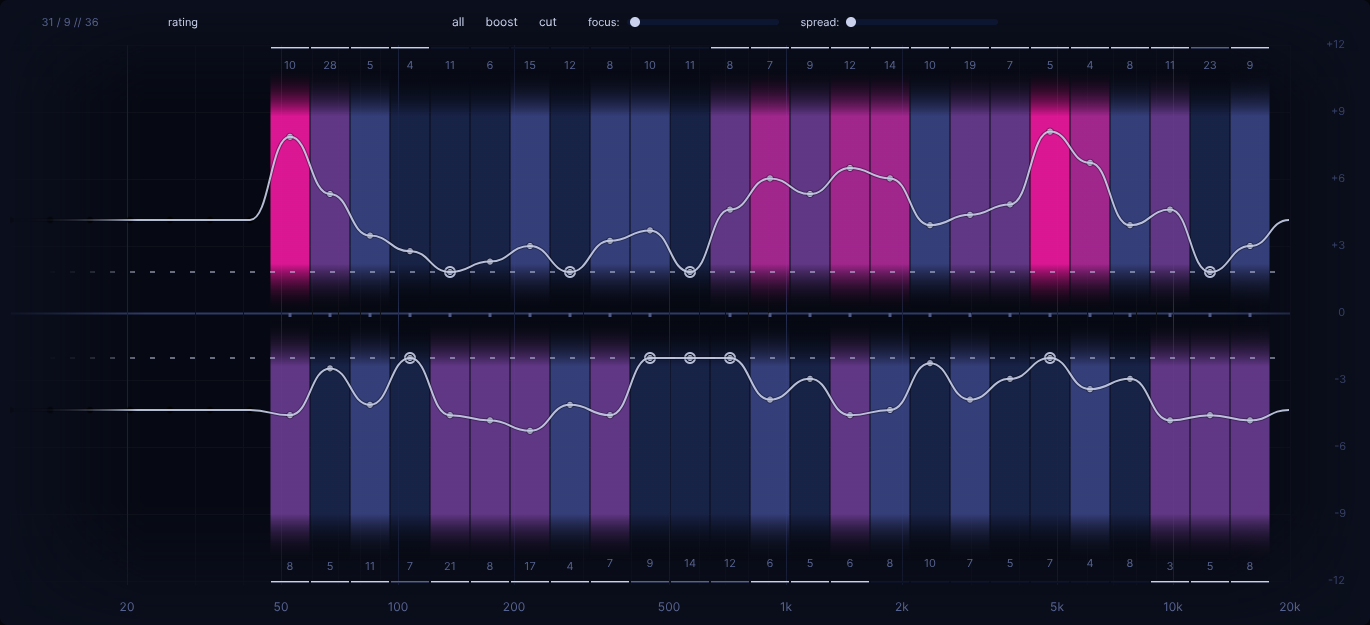Click the spread slider handle

click(851, 22)
